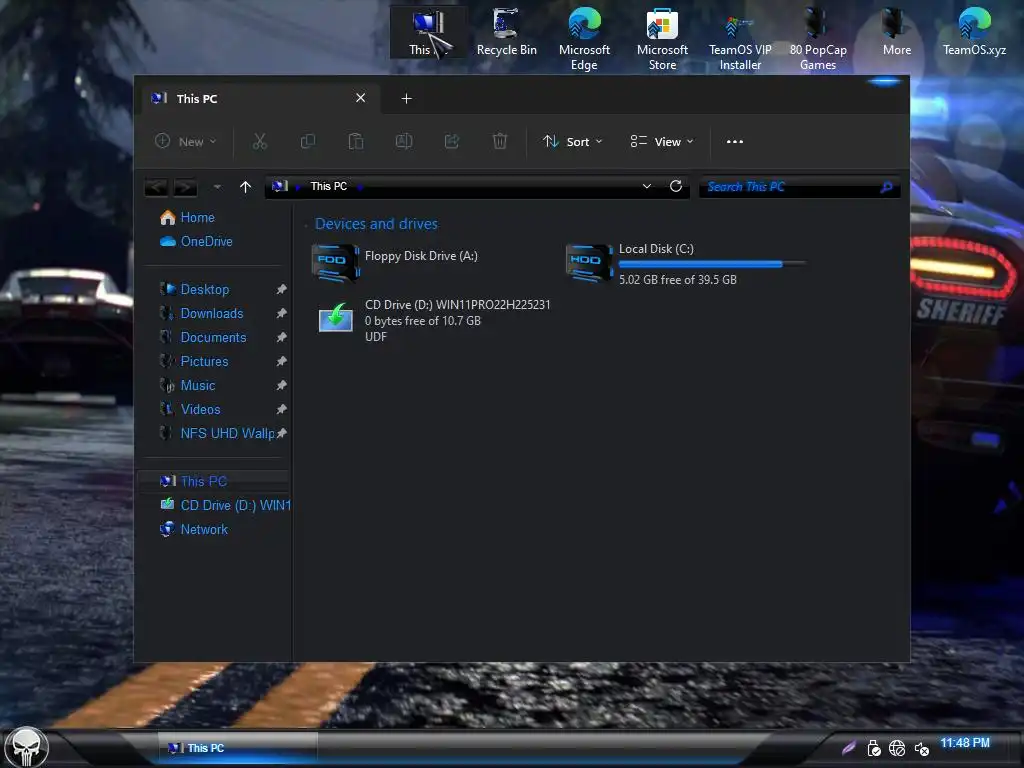Click the muted volume tray icon
Screen dimensions: 1024x768
click(921, 749)
